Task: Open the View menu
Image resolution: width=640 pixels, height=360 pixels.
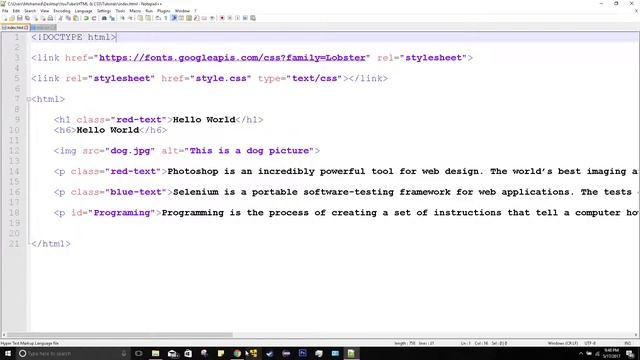Action: [45, 11]
